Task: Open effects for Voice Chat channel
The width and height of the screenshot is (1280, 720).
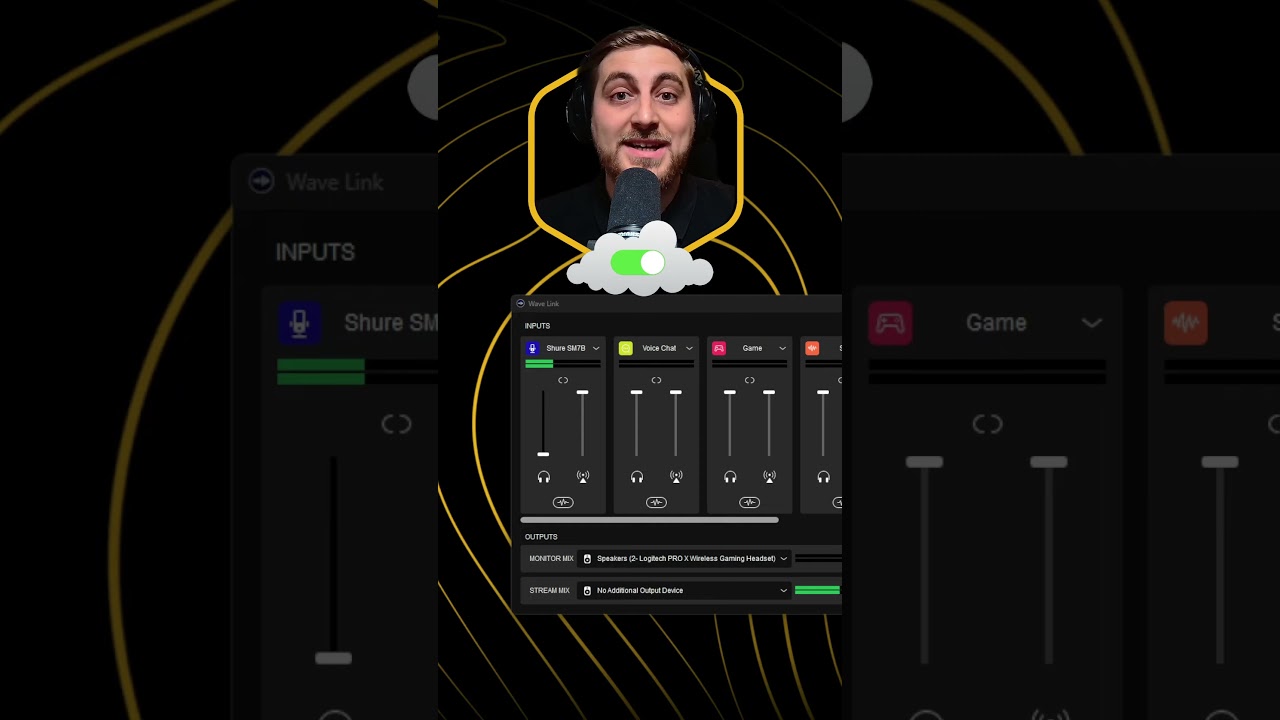Action: (x=656, y=502)
